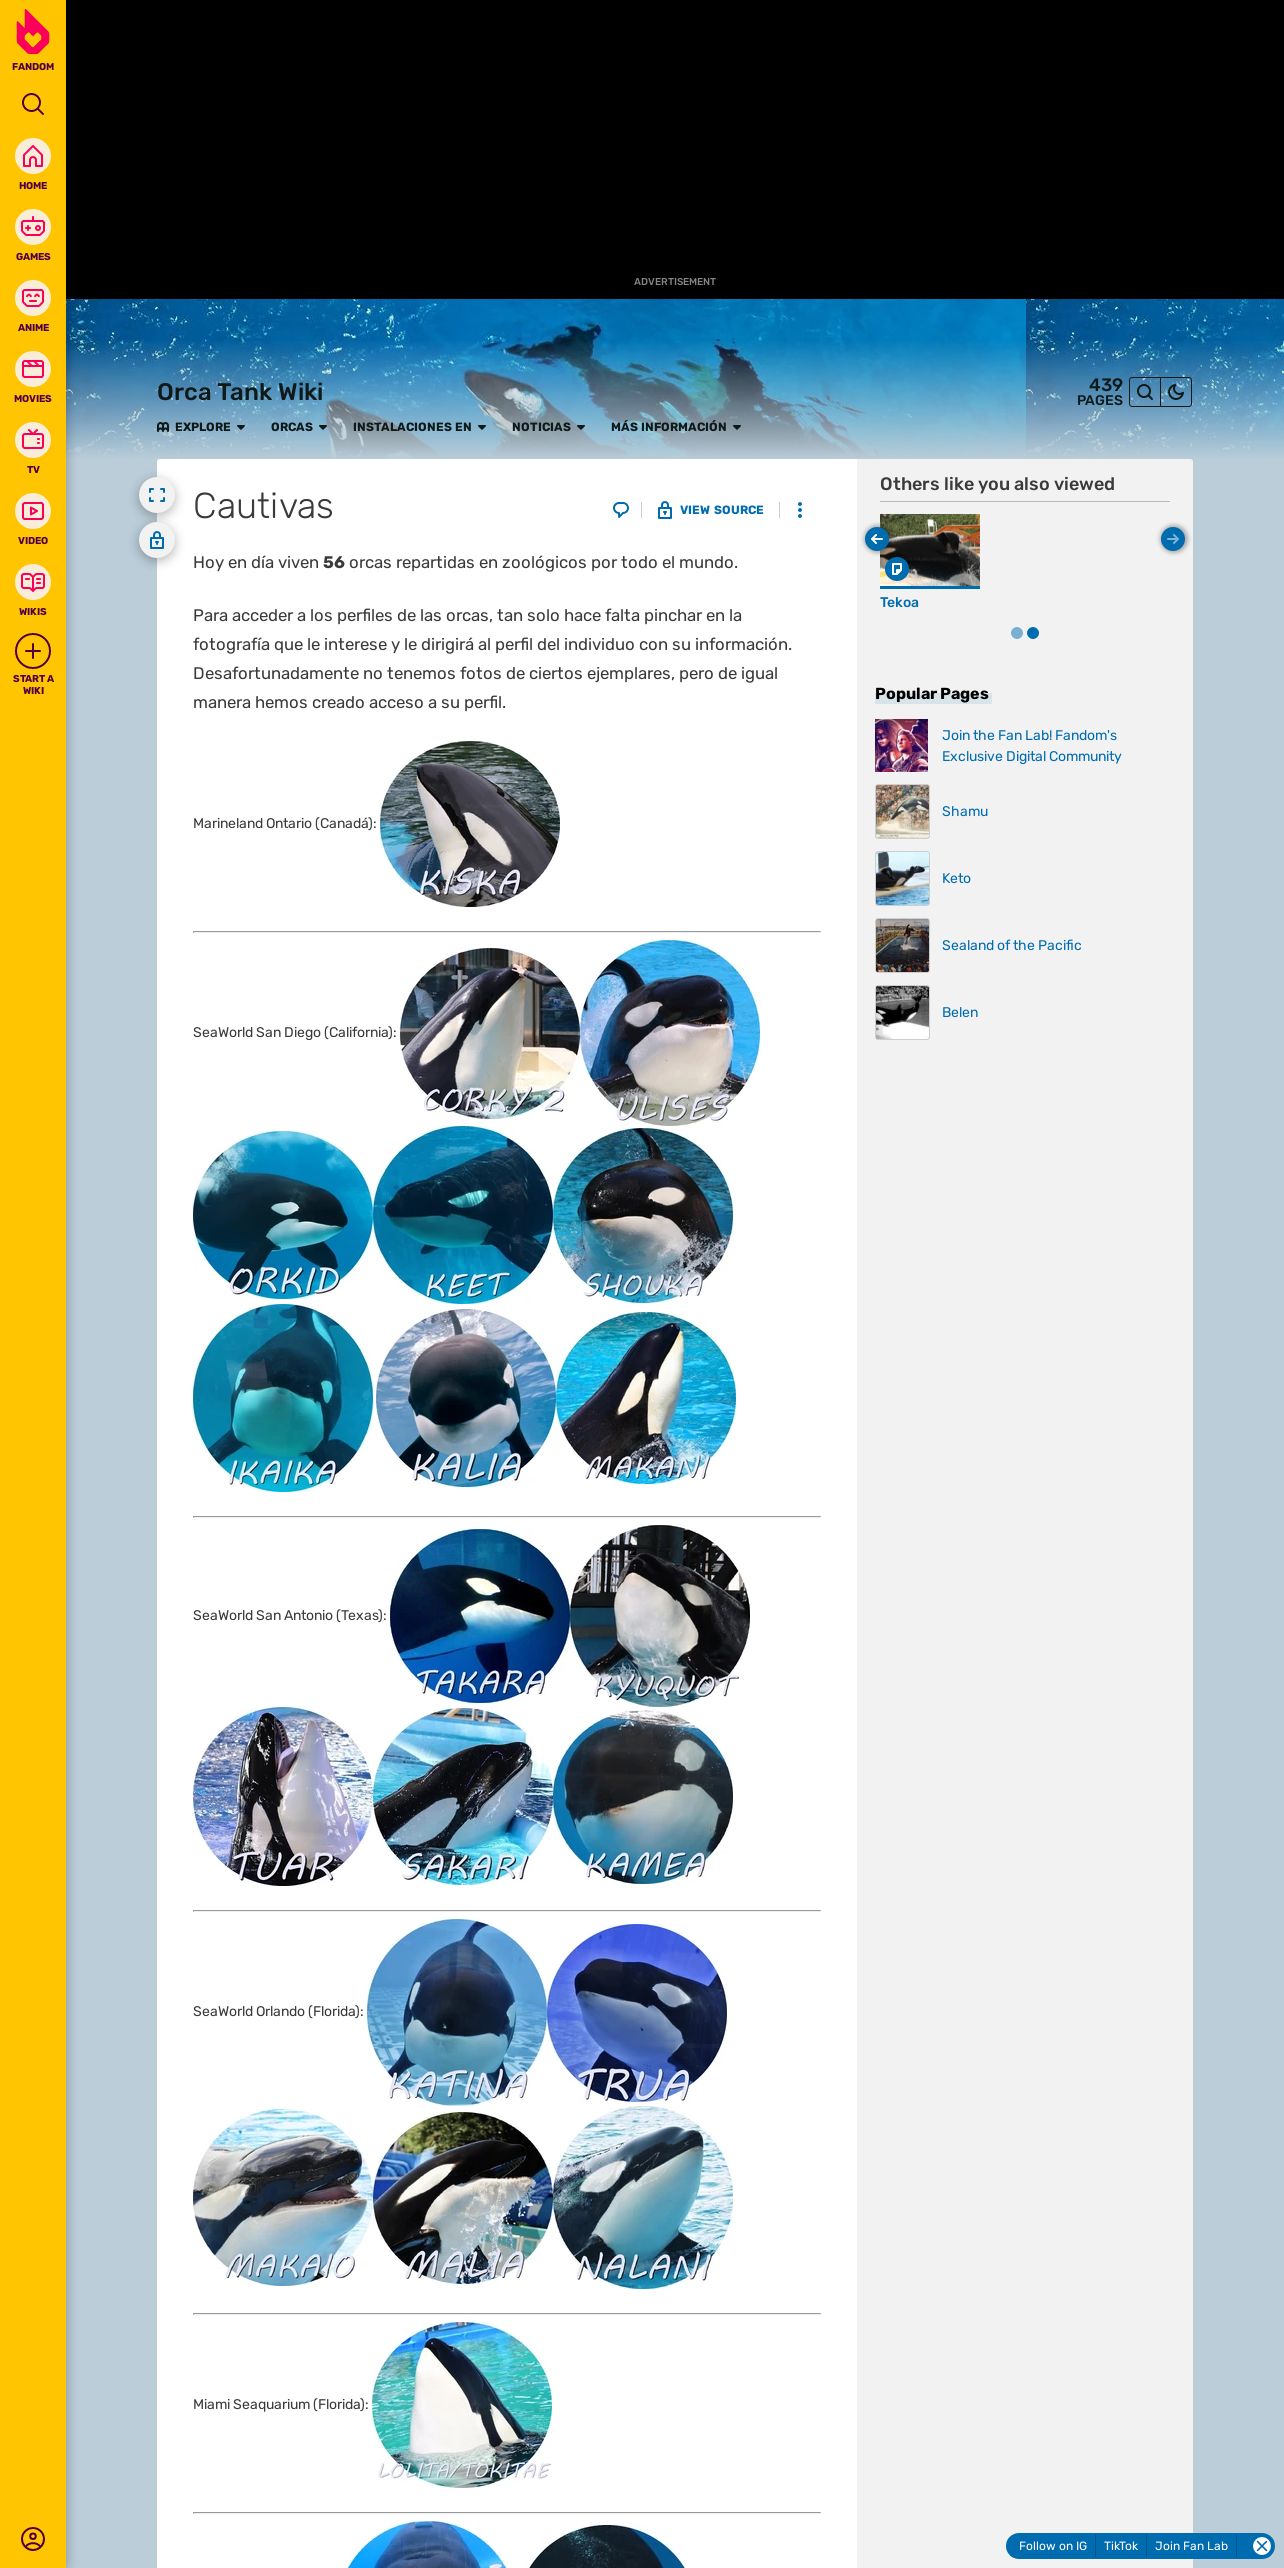Go to previous carousel item arrow
This screenshot has width=1284, height=2568.
pos(877,539)
